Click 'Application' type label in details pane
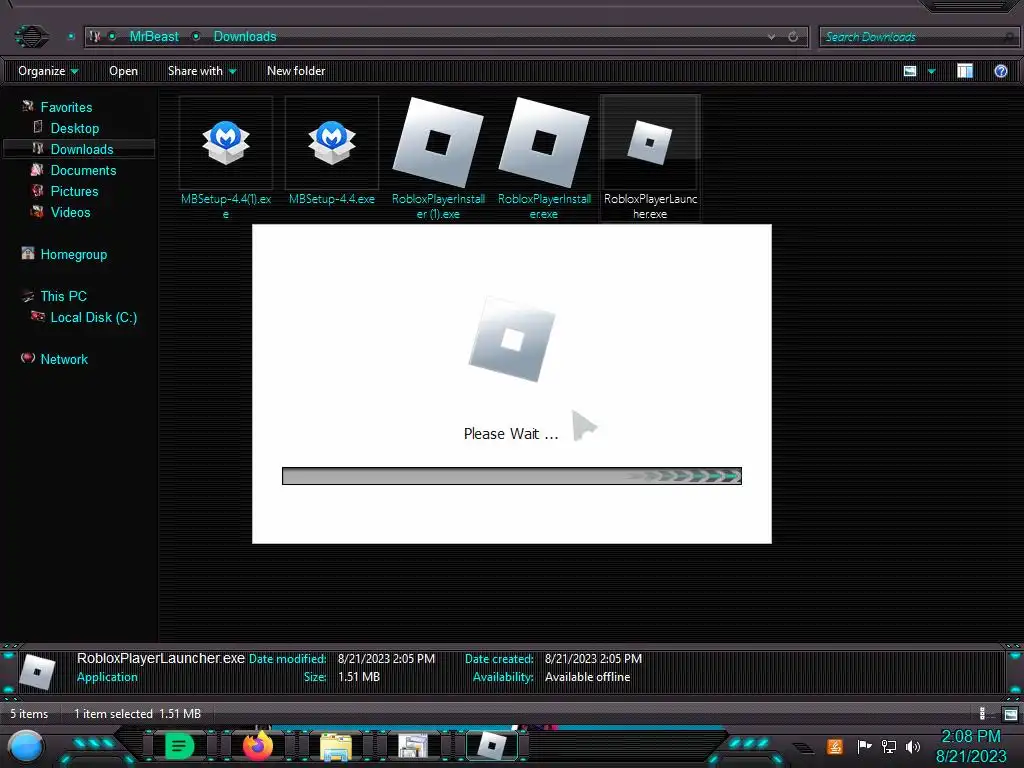Screen dimensions: 1024x768 107,677
